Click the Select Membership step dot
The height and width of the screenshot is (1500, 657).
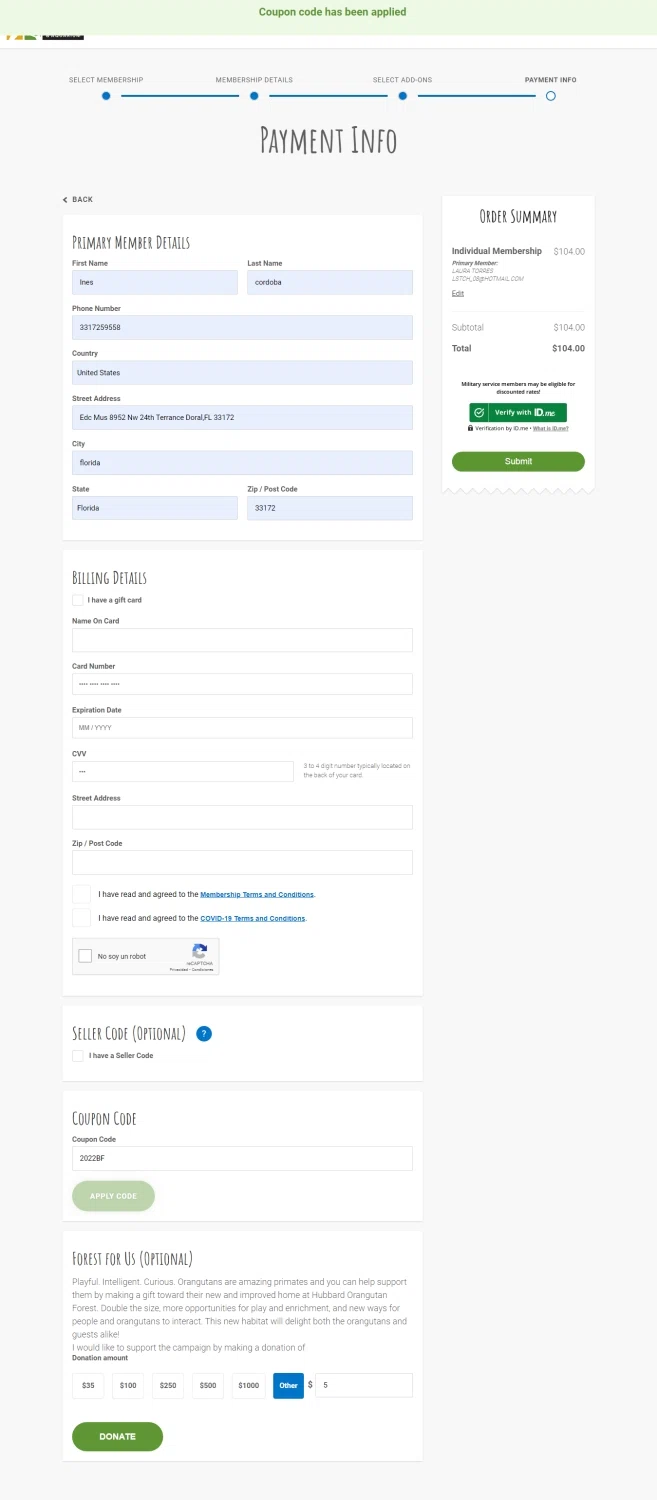point(106,96)
